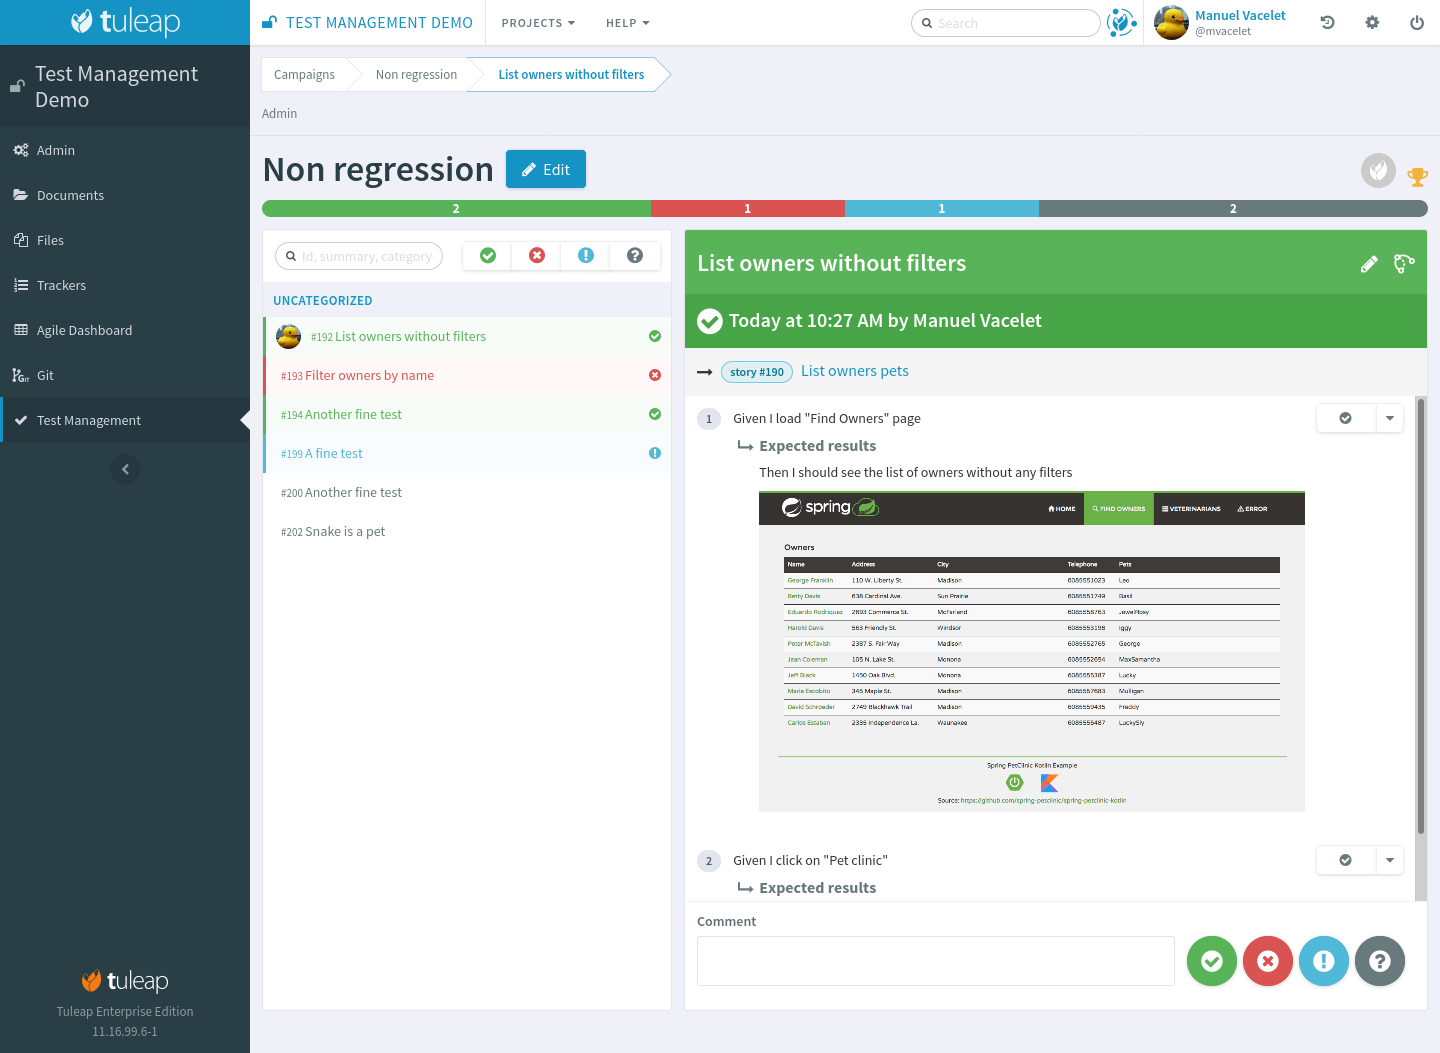Mark test as blocked with blue button
Image resolution: width=1440 pixels, height=1053 pixels.
[x=1323, y=961]
